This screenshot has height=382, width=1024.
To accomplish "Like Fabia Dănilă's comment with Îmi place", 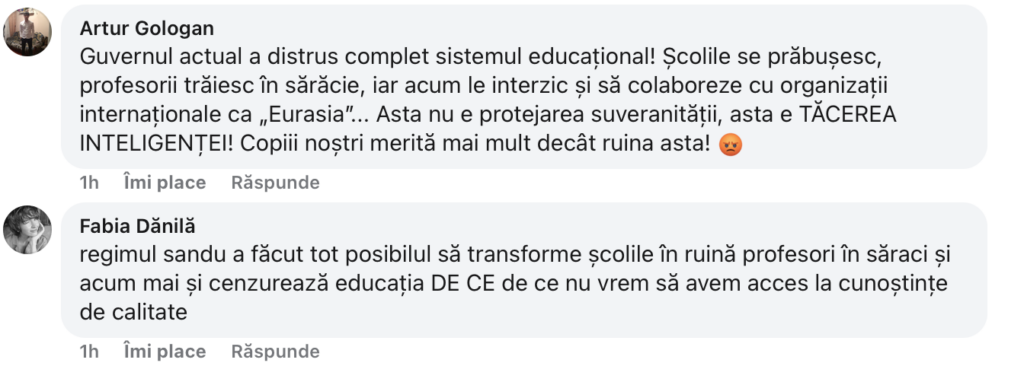I will tap(165, 352).
